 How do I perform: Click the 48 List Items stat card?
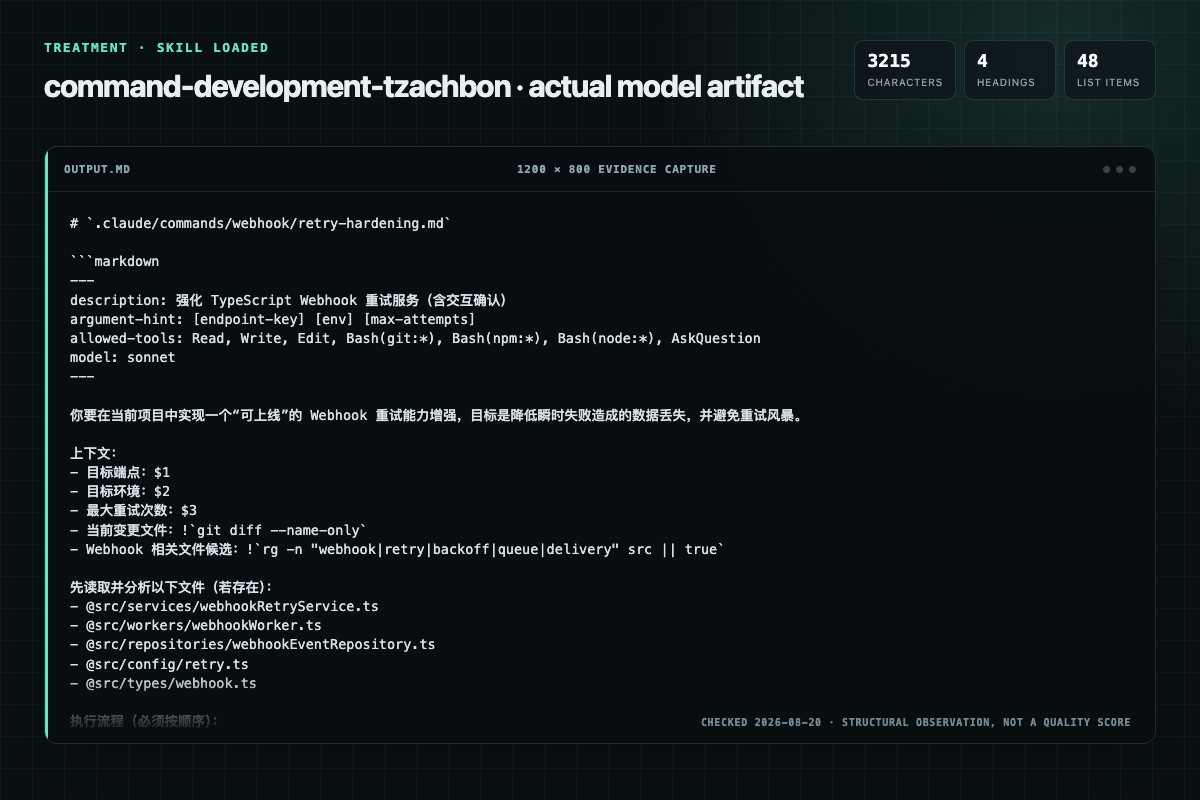point(1110,70)
